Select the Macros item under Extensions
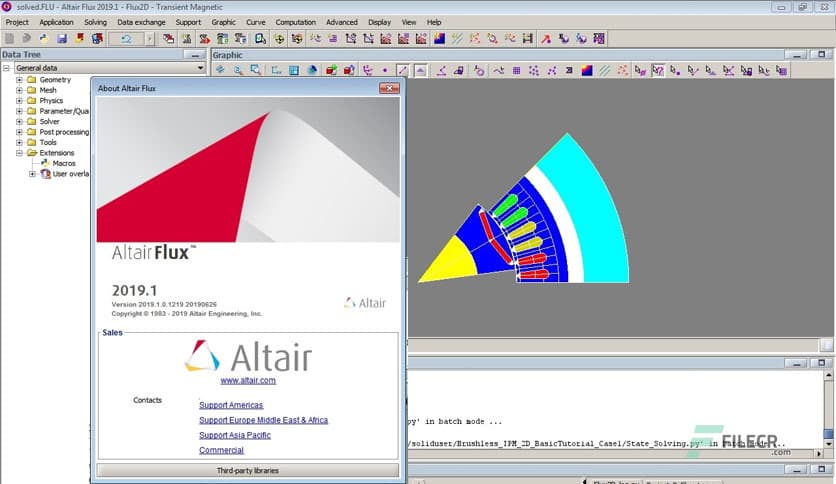 [x=63, y=163]
